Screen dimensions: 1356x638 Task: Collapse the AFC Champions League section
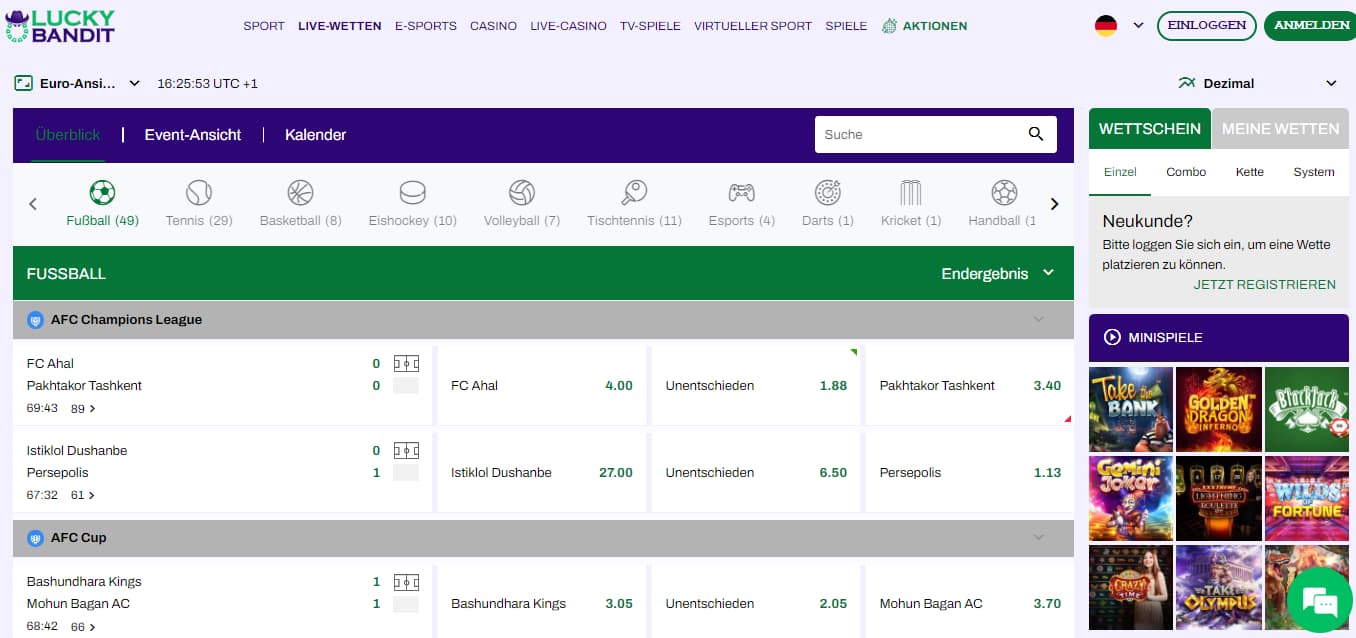coord(1038,320)
